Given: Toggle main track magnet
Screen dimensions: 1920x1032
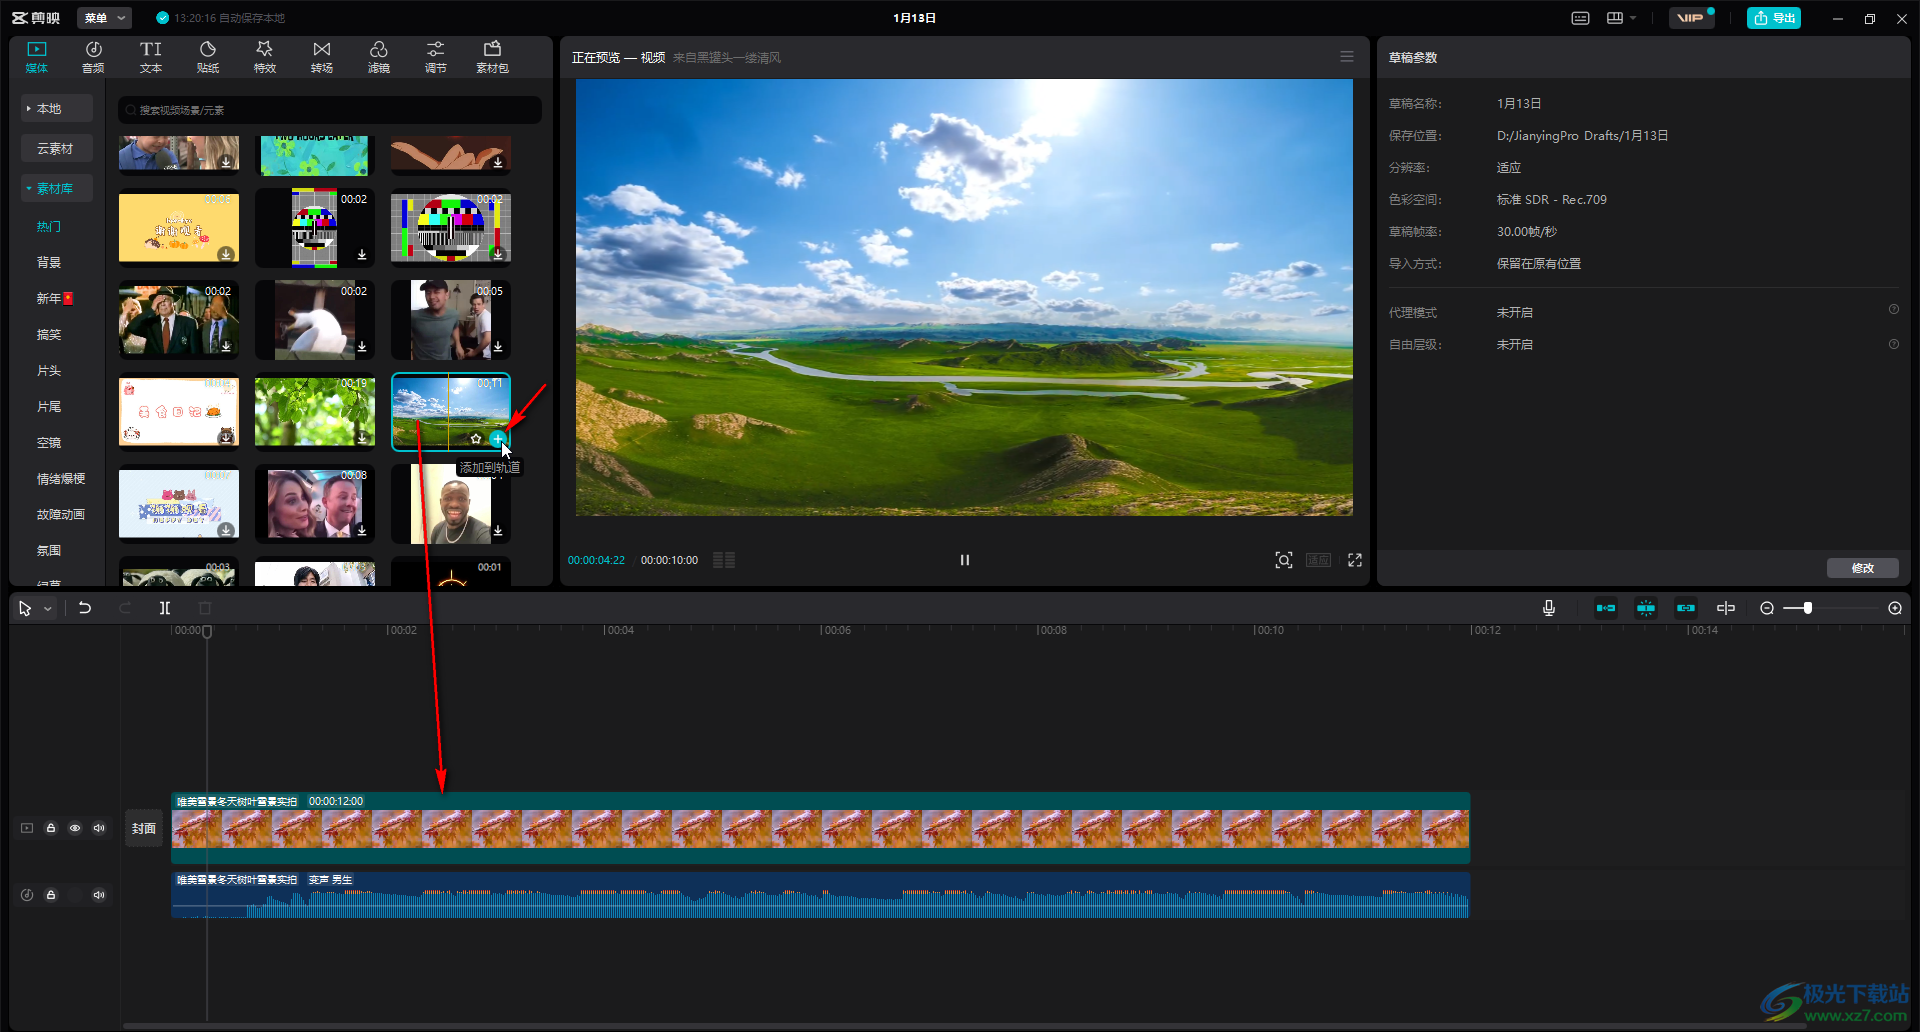Looking at the screenshot, I should [x=1606, y=608].
